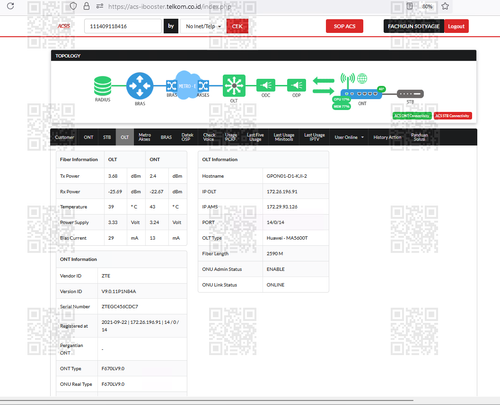Click the green ACS ONT Connectivity button
This screenshot has height=405, width=500.
[x=412, y=116]
